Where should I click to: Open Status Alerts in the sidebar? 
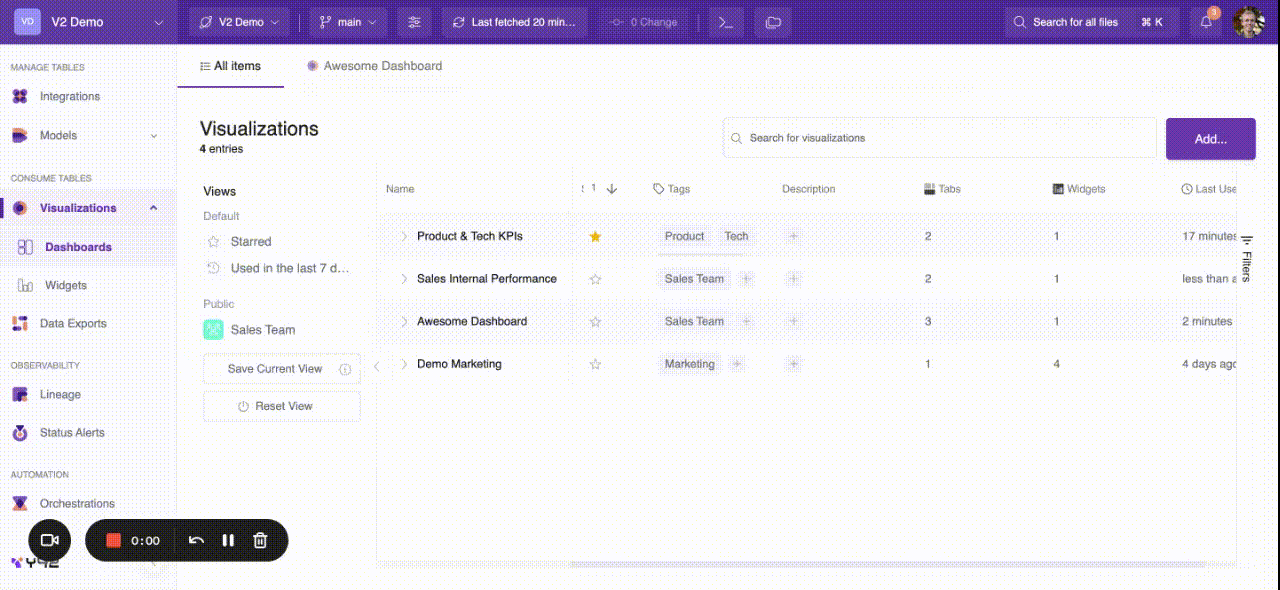click(x=71, y=433)
